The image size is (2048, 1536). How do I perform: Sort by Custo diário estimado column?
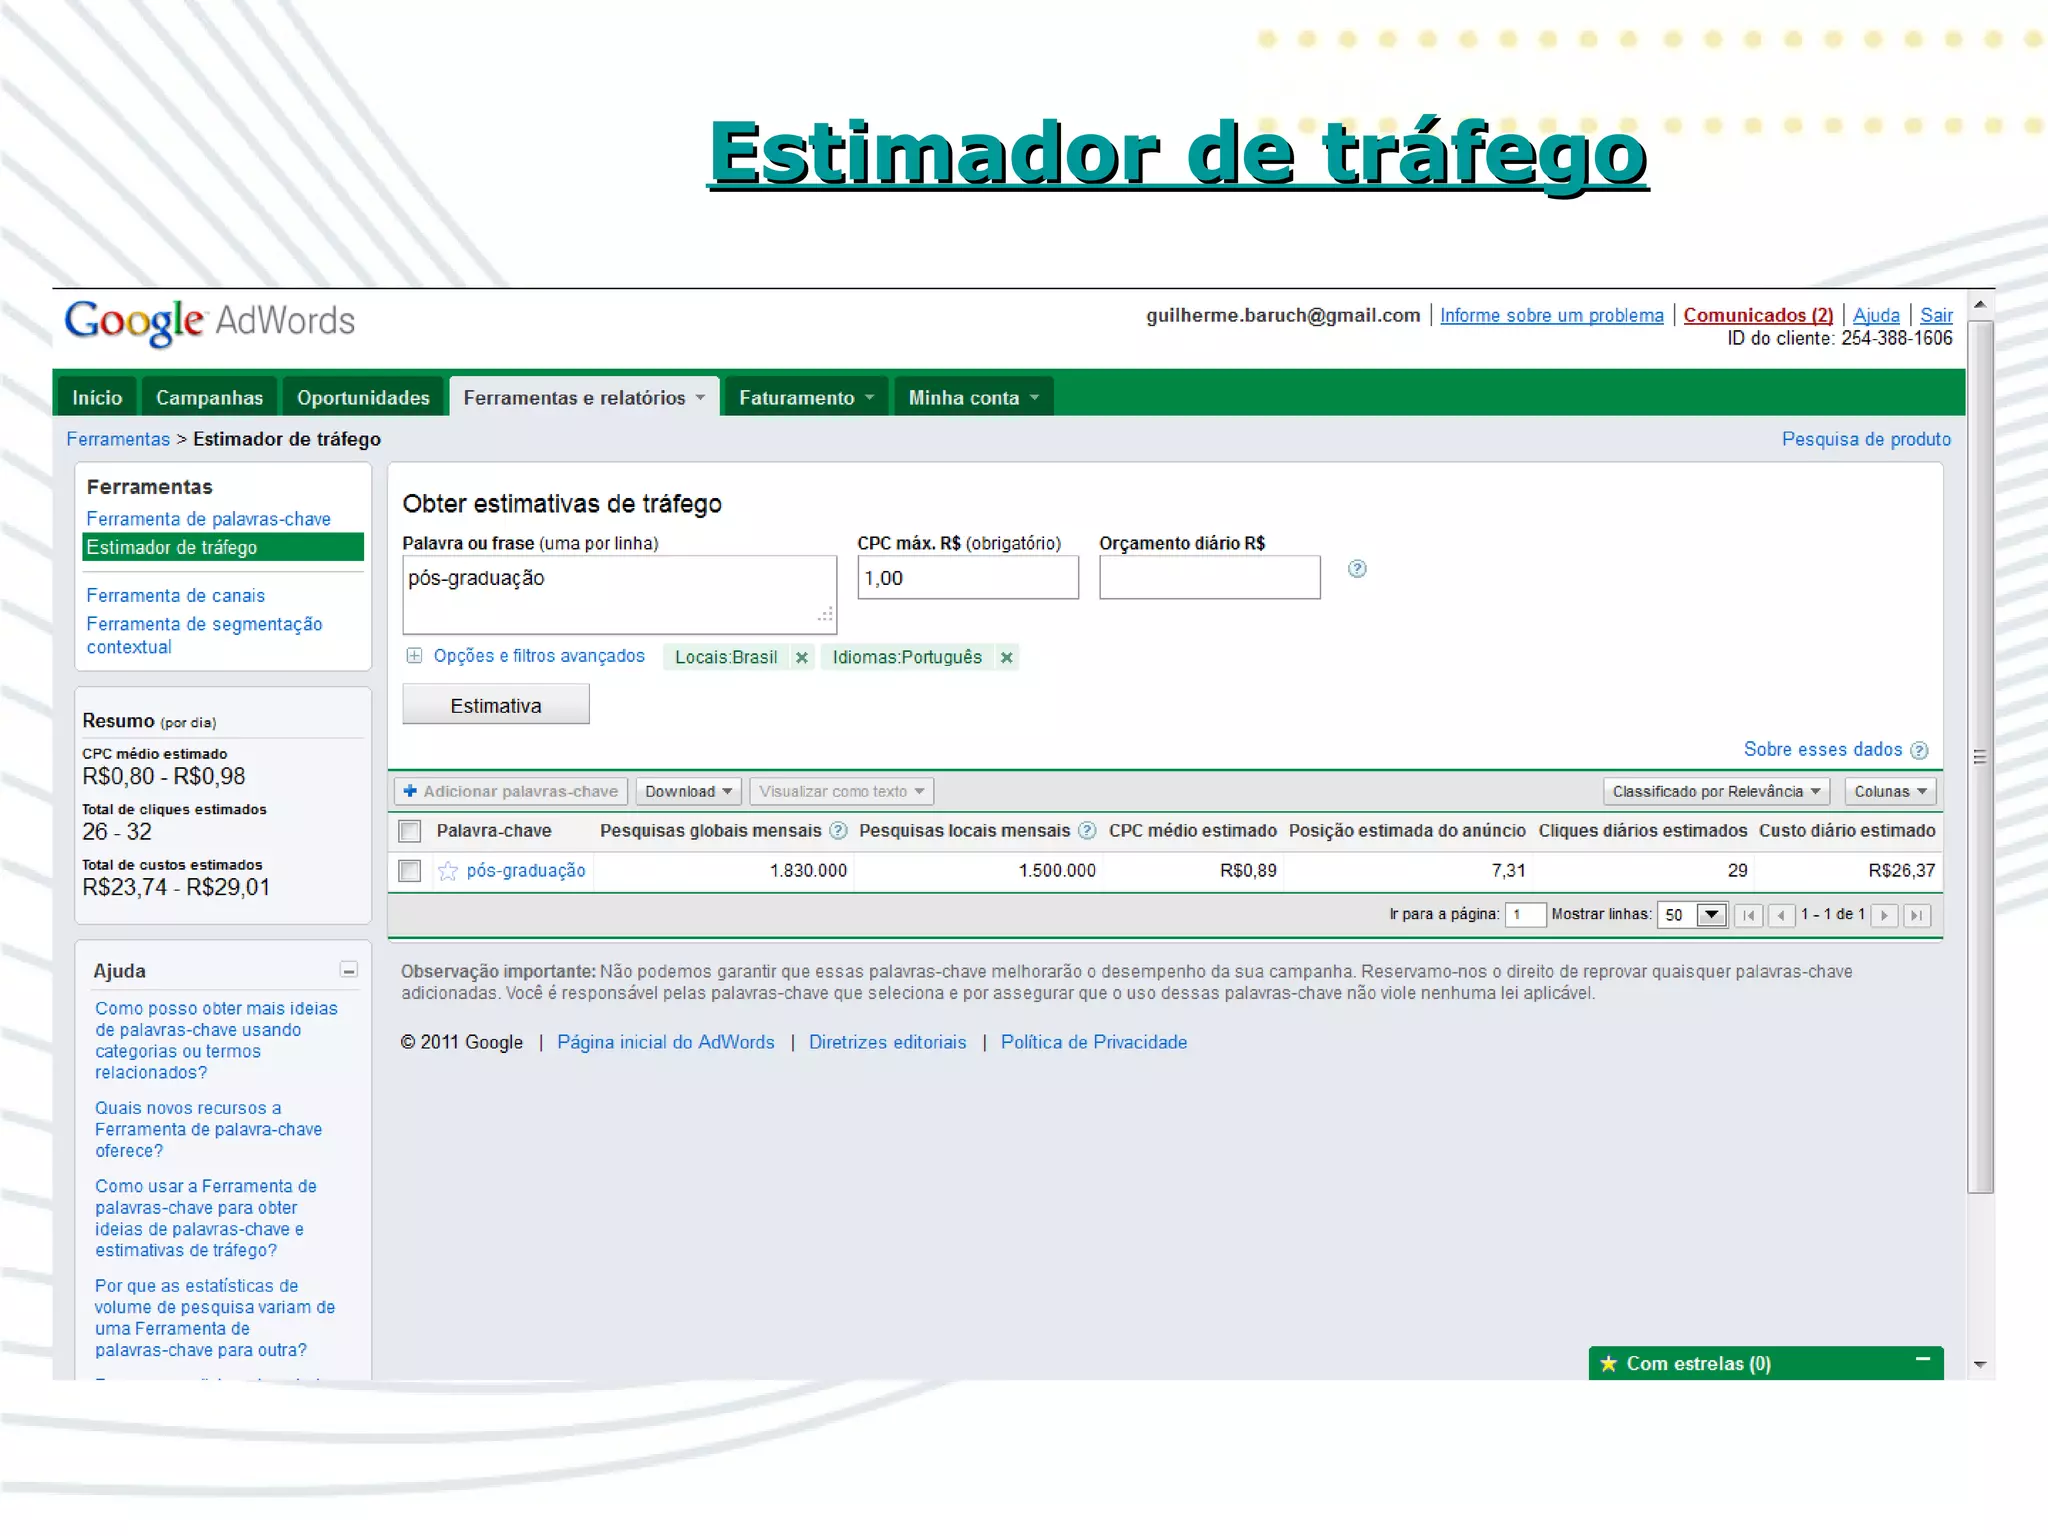[x=1847, y=831]
